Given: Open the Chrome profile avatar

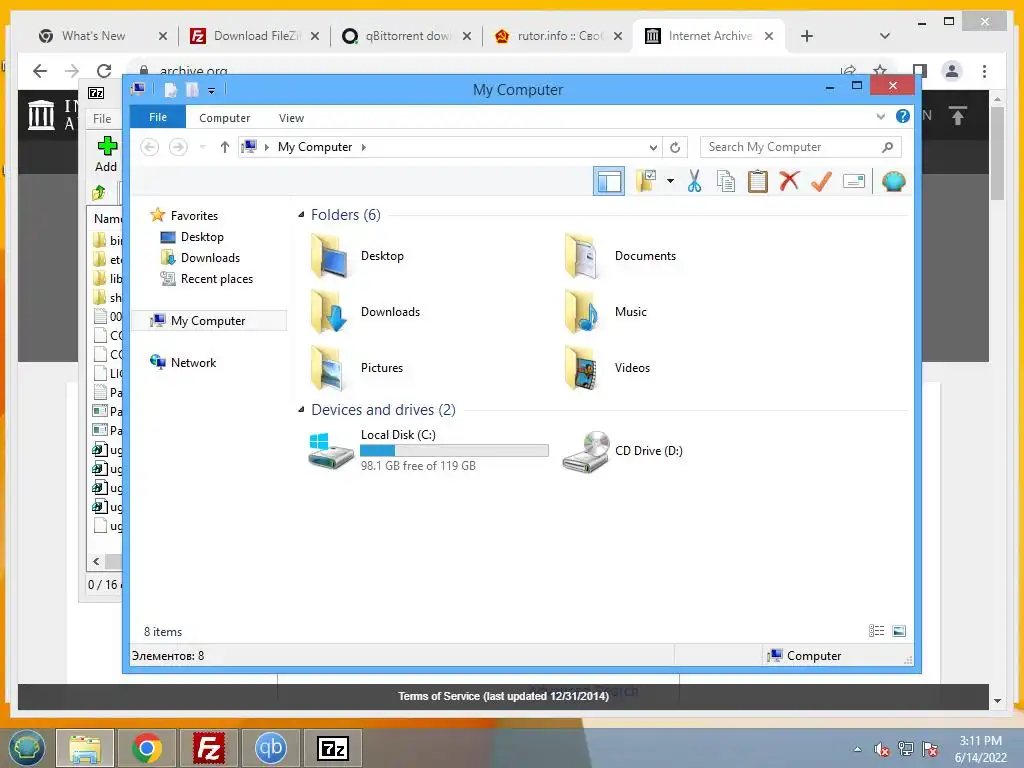Looking at the screenshot, I should tap(952, 71).
